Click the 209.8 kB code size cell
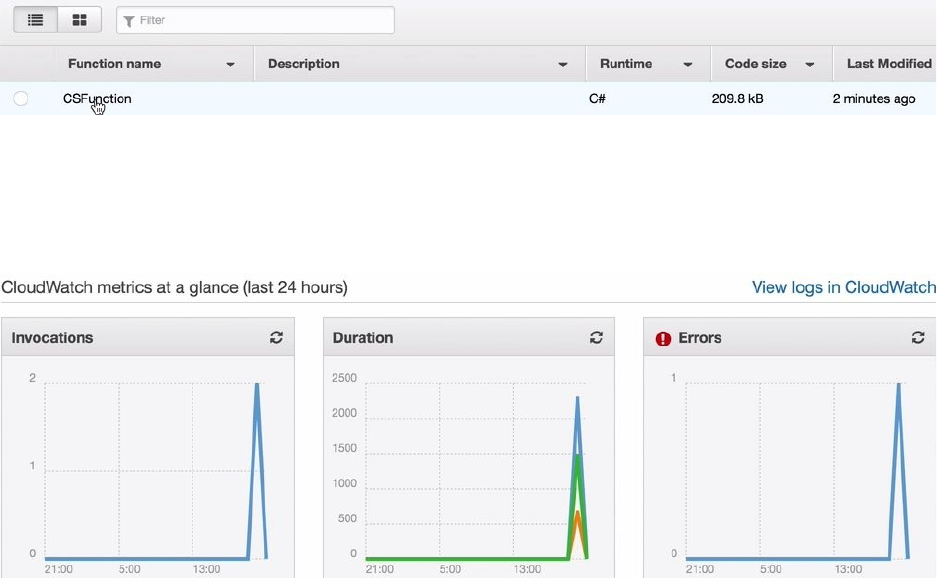The width and height of the screenshot is (937, 578). click(x=737, y=99)
